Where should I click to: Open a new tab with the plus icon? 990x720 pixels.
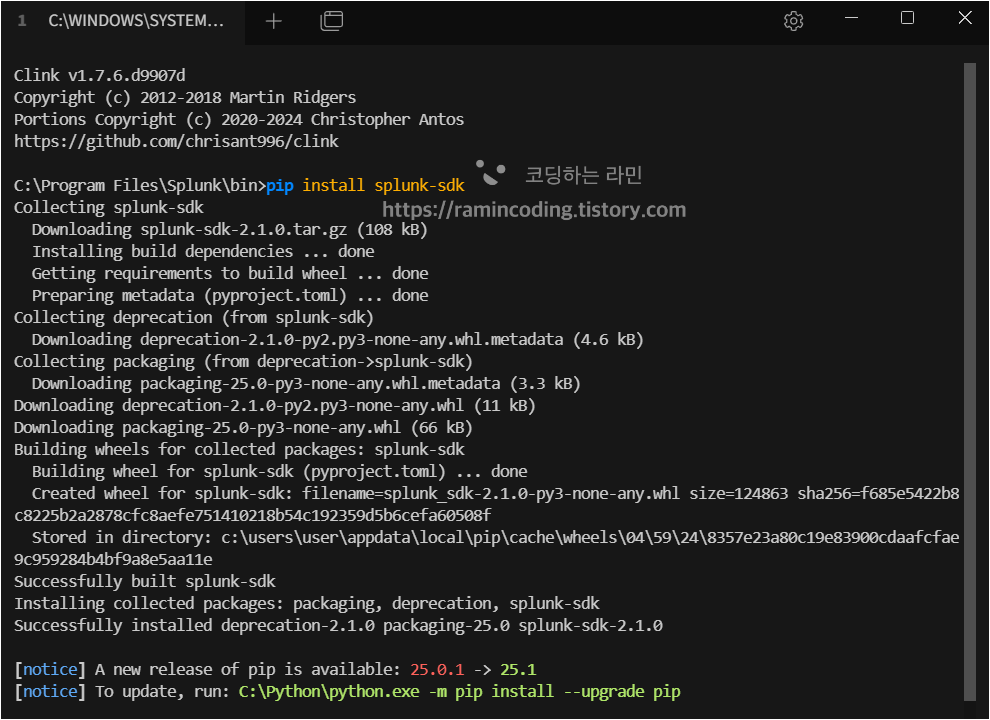click(273, 21)
